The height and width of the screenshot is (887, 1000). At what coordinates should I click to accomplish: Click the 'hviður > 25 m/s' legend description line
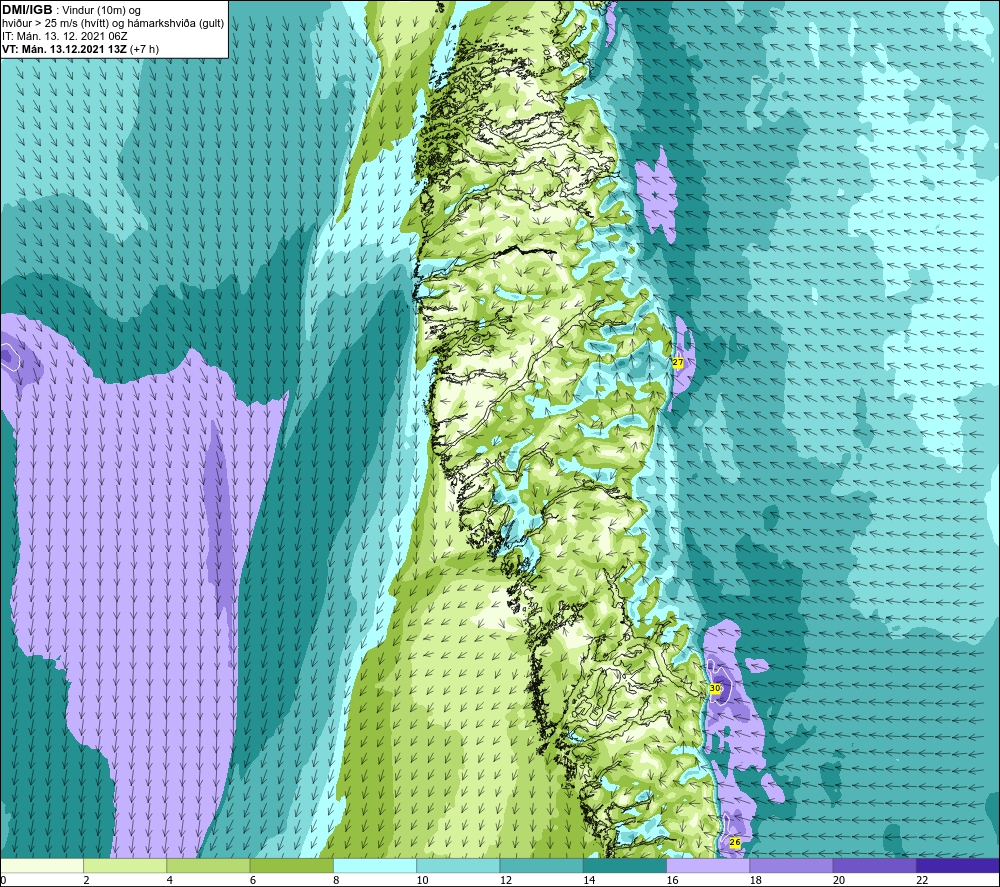pos(114,24)
